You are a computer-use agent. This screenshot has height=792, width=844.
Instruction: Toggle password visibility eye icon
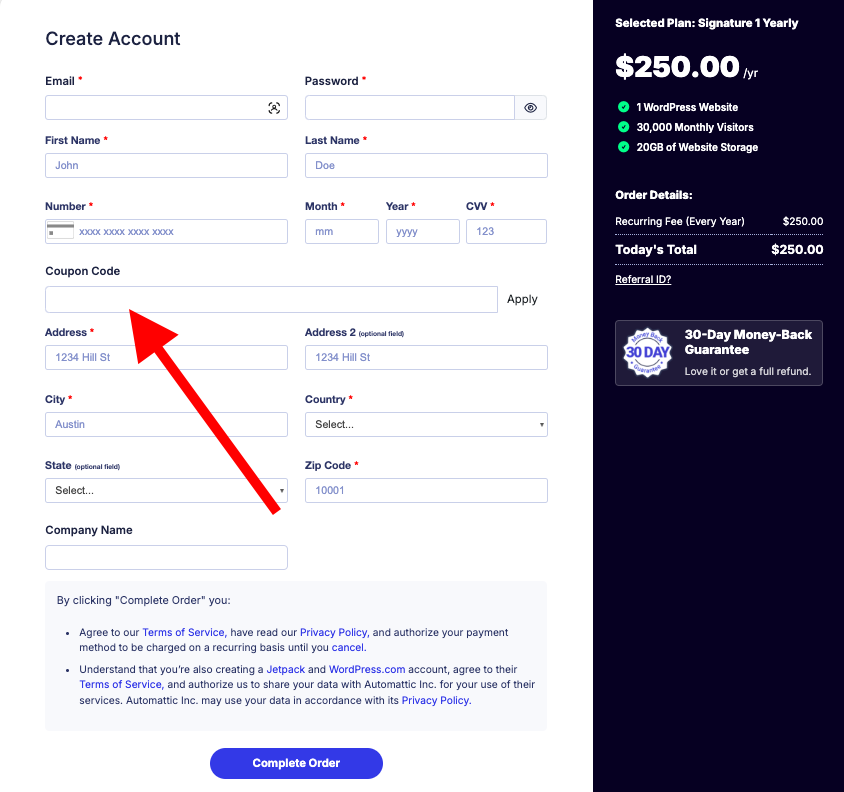pyautogui.click(x=531, y=108)
